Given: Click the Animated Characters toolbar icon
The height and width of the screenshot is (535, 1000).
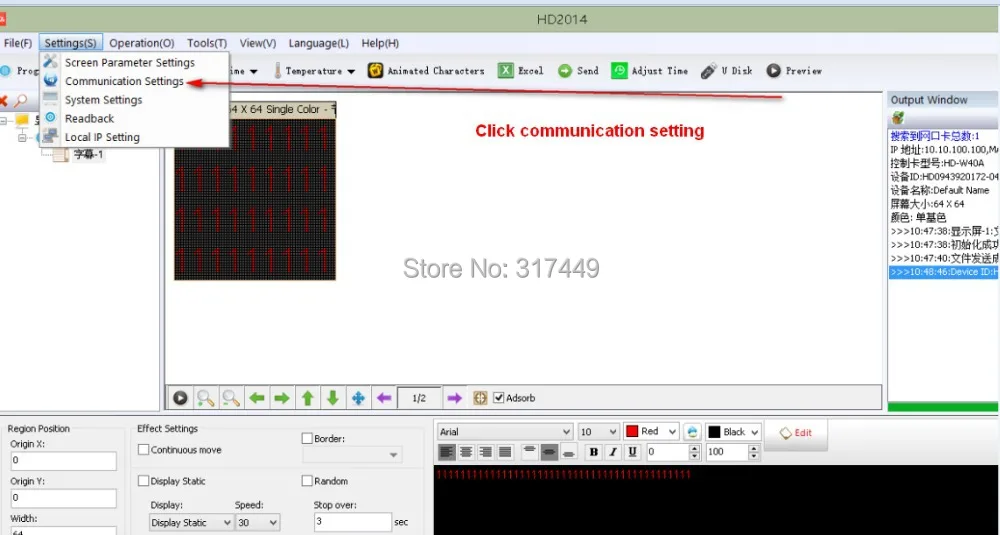Looking at the screenshot, I should [x=376, y=71].
